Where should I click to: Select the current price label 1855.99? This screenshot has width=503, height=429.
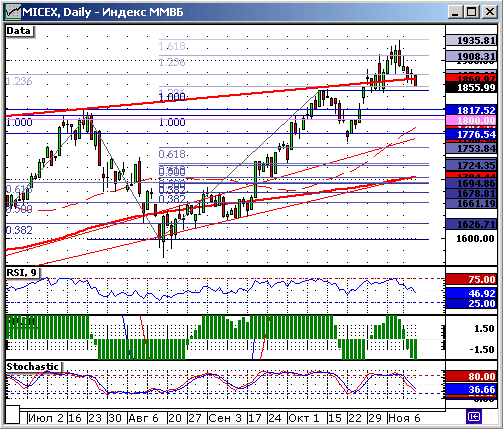[x=471, y=87]
